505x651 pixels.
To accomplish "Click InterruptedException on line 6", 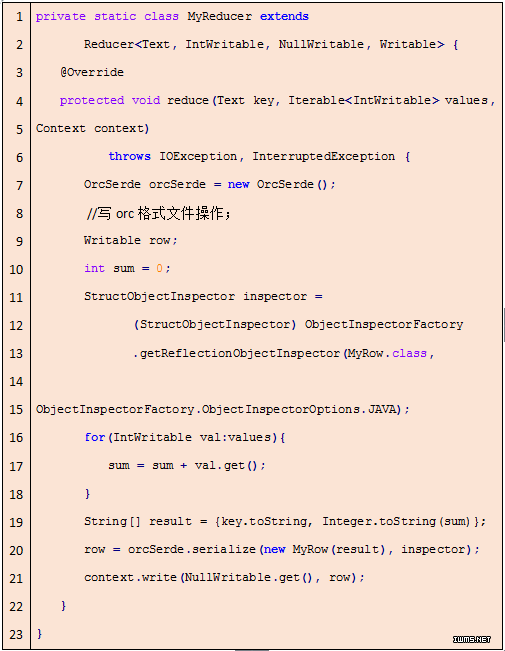I will pos(324,157).
